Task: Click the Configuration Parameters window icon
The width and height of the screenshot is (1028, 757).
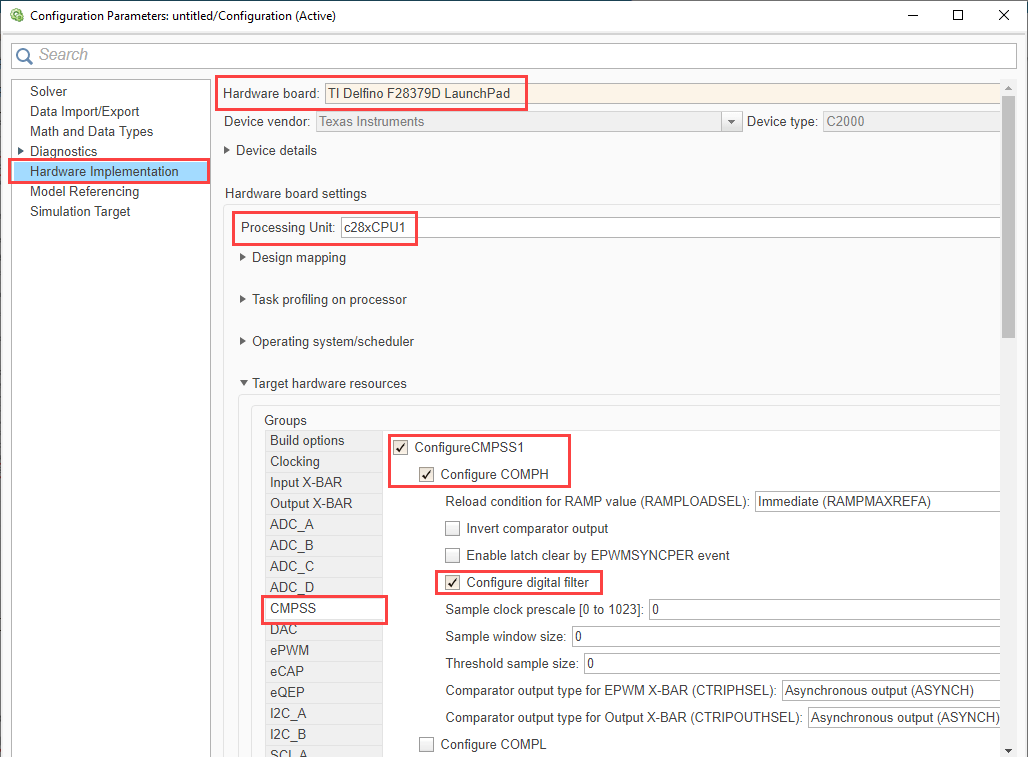Action: (14, 15)
